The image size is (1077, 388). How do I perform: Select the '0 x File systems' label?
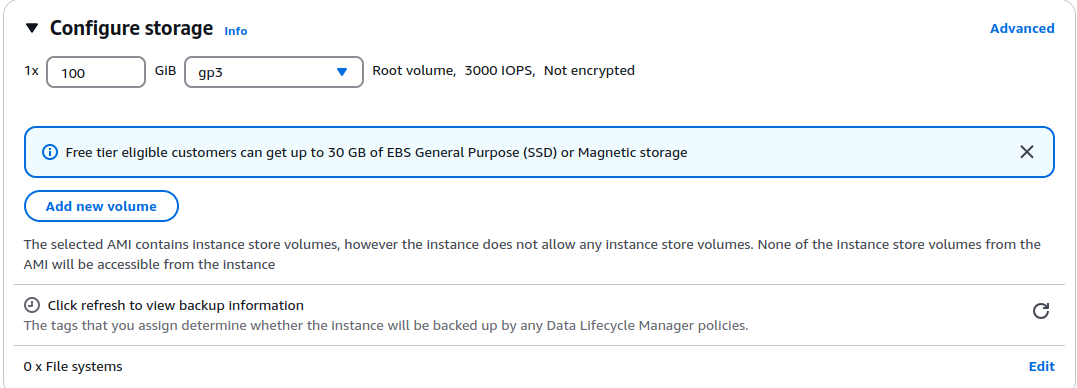73,367
